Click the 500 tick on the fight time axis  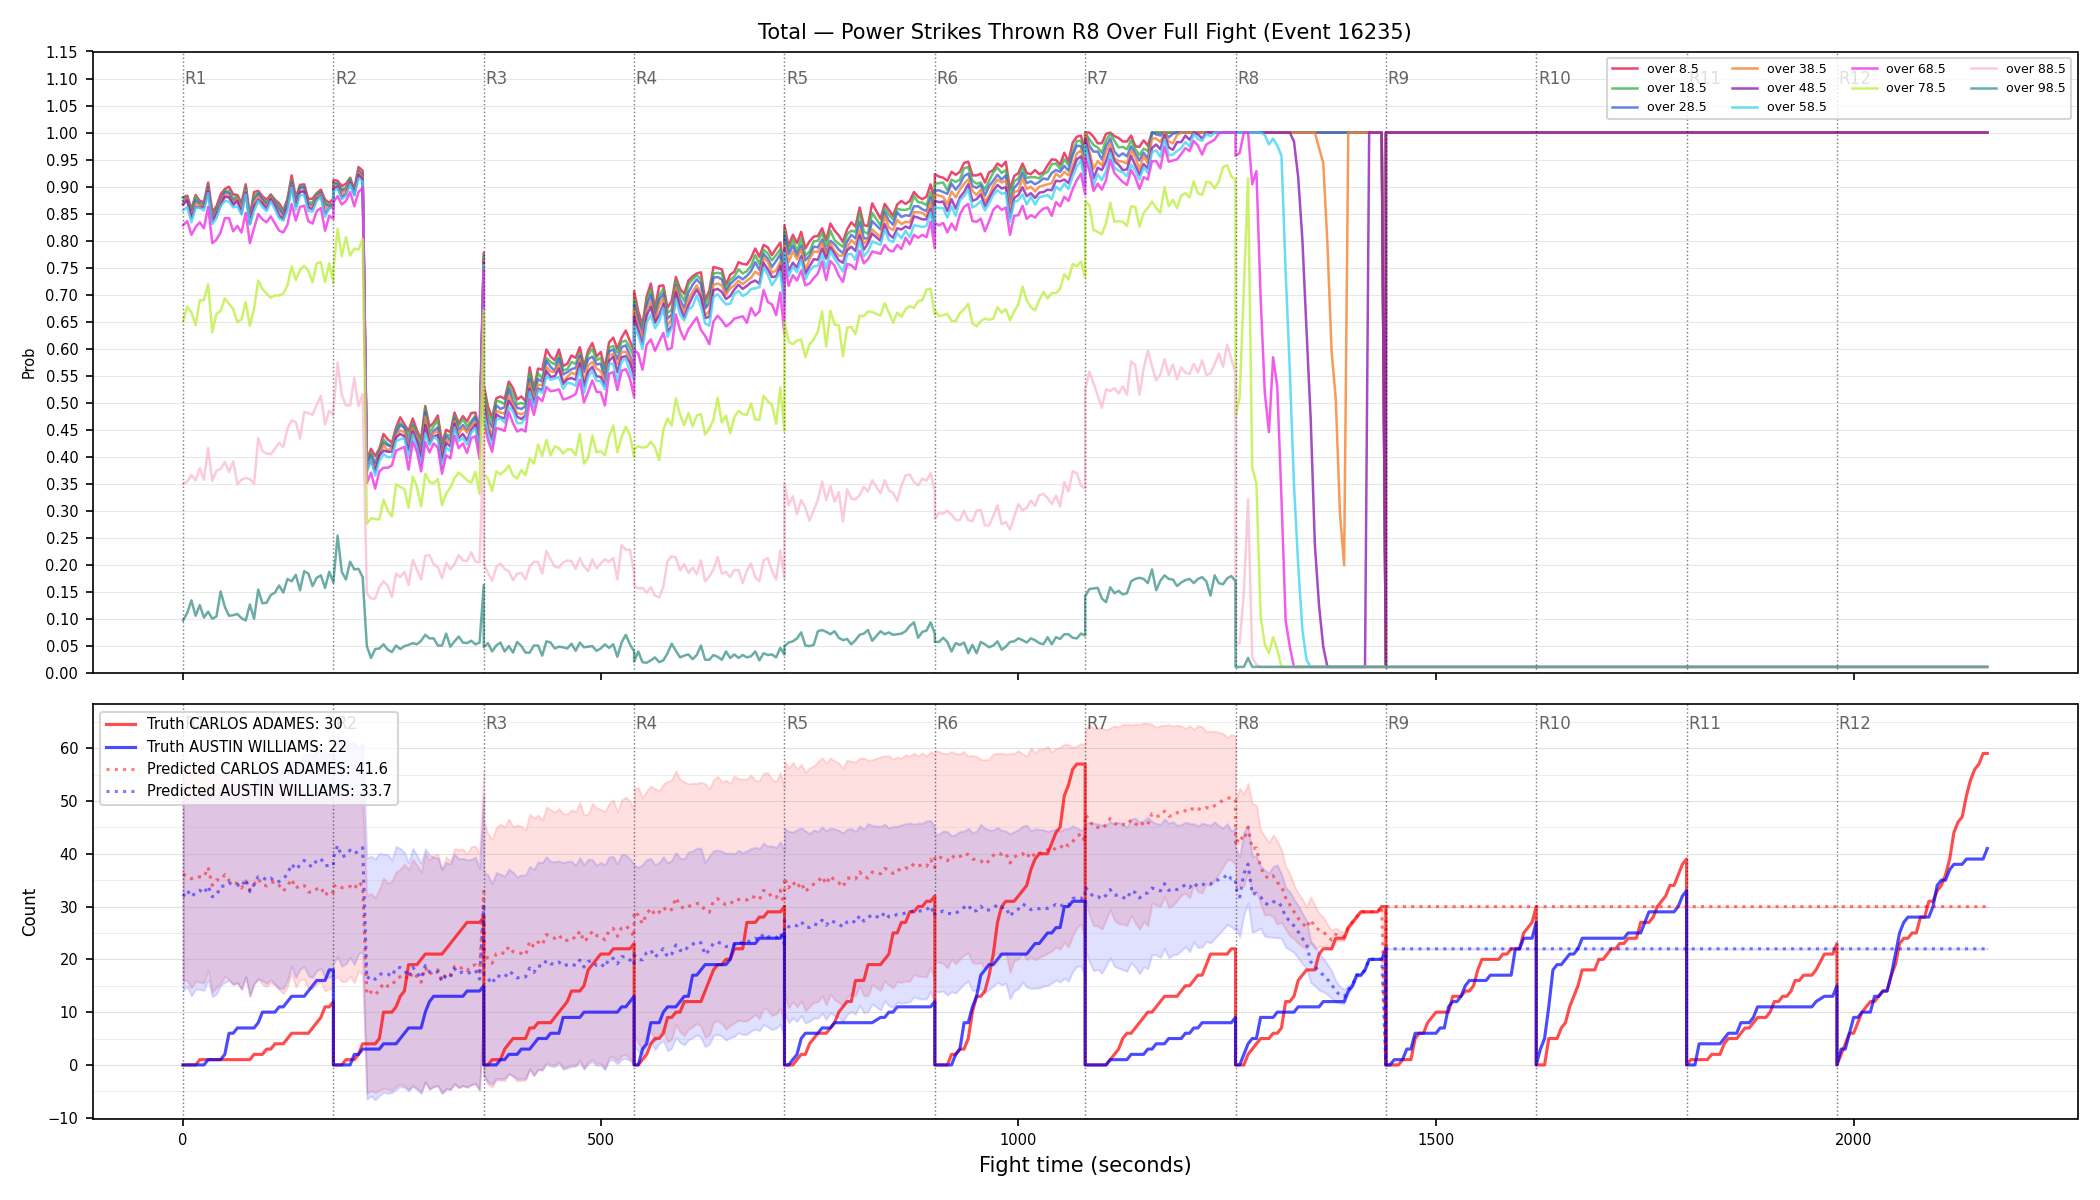(600, 1139)
